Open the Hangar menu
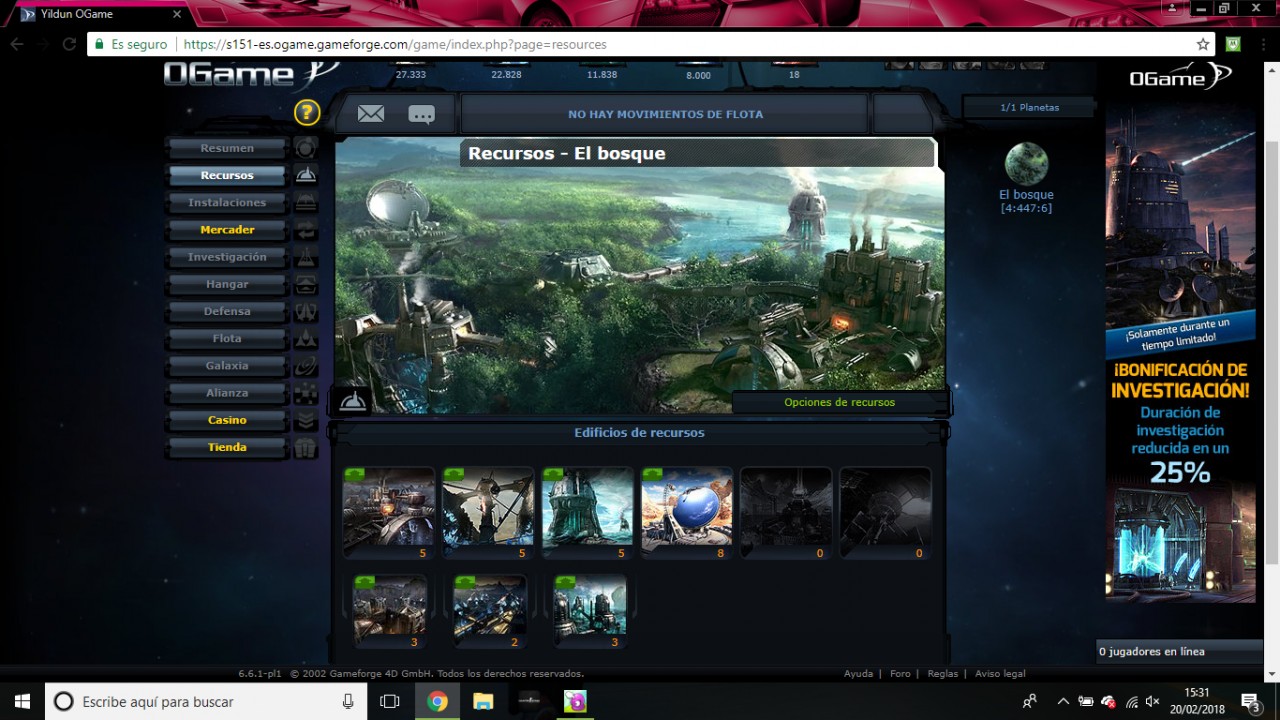 point(227,284)
